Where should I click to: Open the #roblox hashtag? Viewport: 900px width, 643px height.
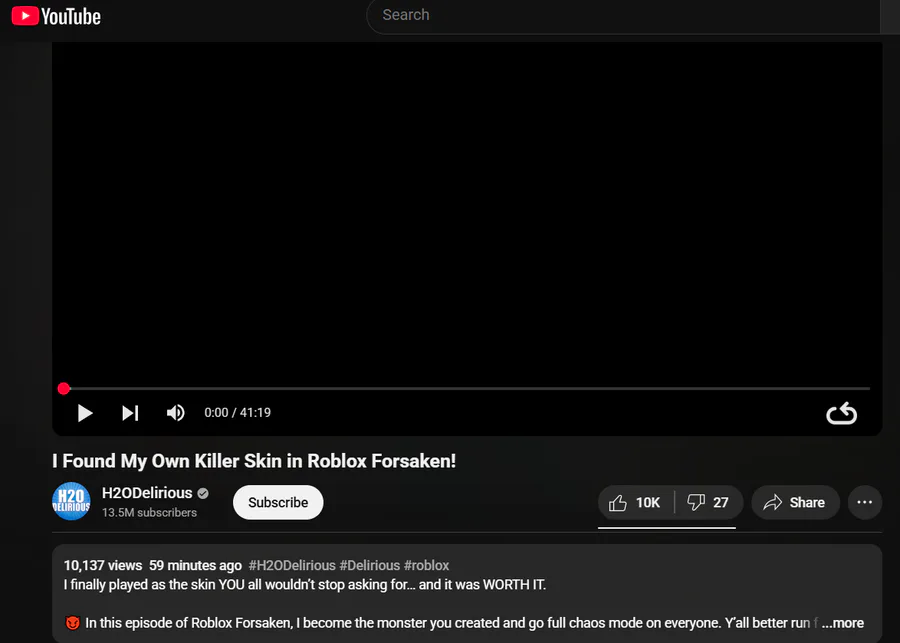(426, 565)
